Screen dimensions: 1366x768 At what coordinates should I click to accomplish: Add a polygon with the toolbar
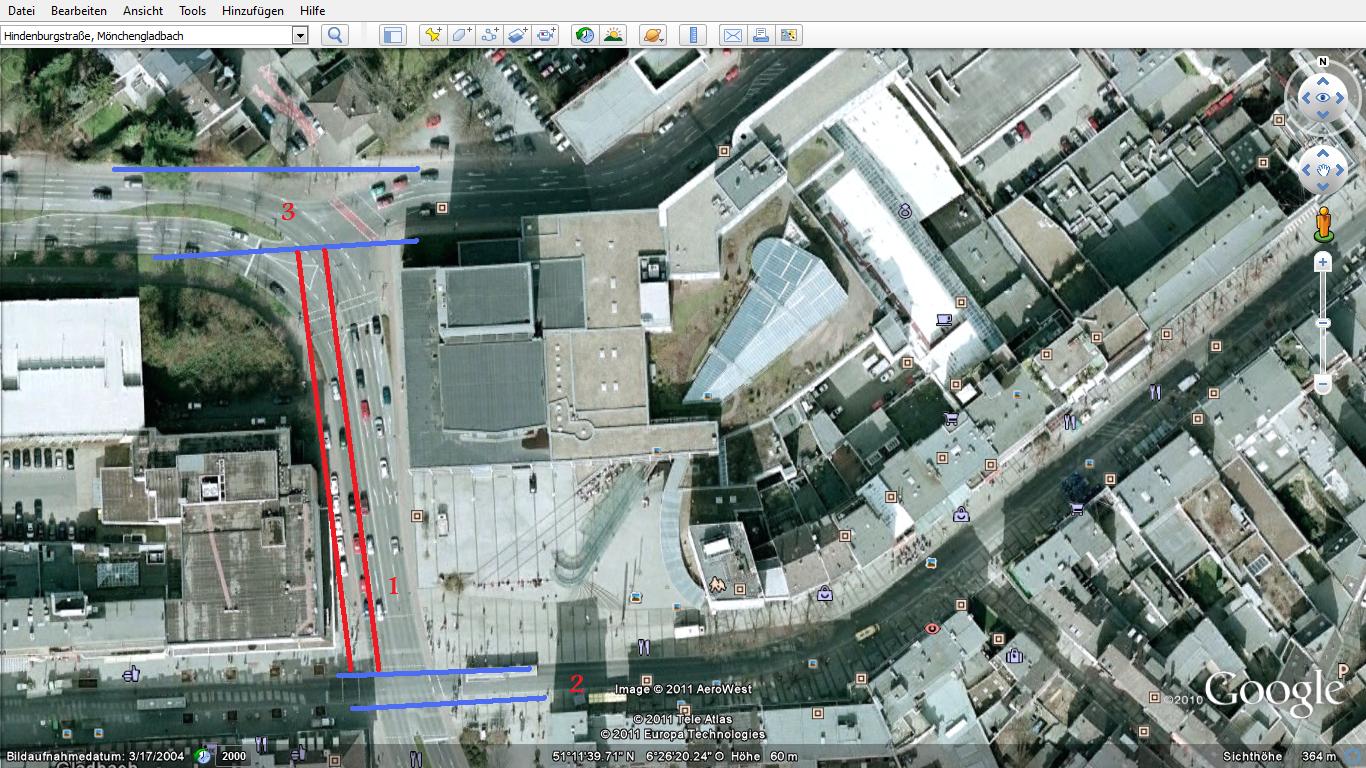pos(461,35)
